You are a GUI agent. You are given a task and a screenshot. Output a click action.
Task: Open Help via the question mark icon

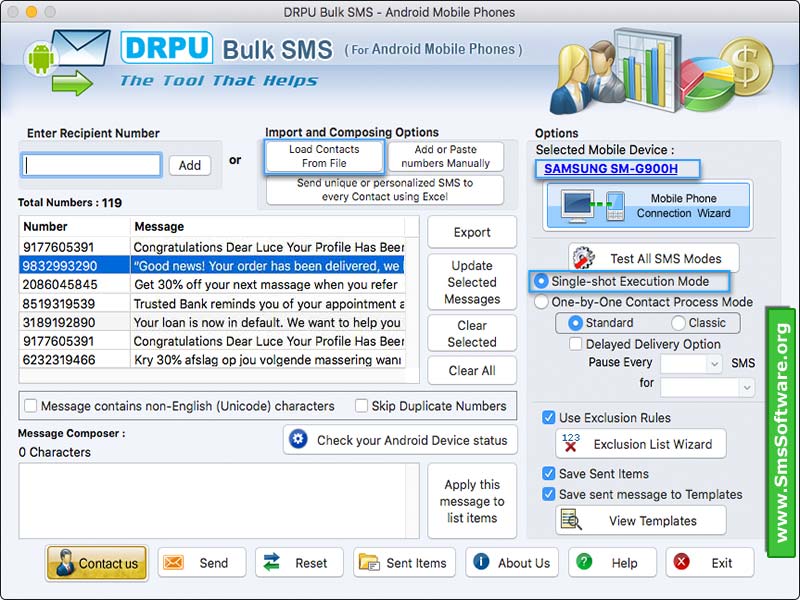coord(586,563)
